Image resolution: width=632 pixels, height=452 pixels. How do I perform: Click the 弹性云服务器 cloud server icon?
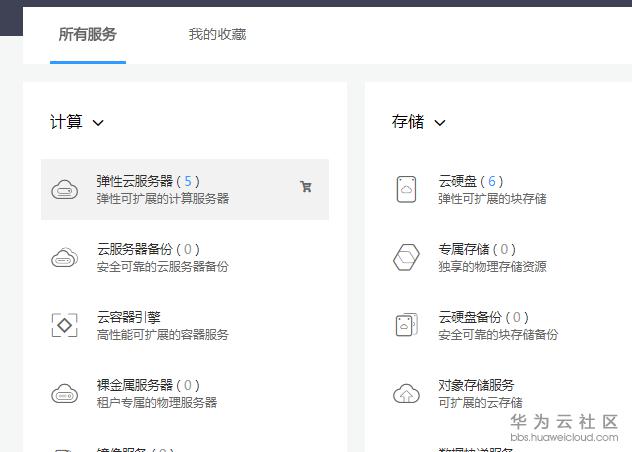[x=64, y=190]
